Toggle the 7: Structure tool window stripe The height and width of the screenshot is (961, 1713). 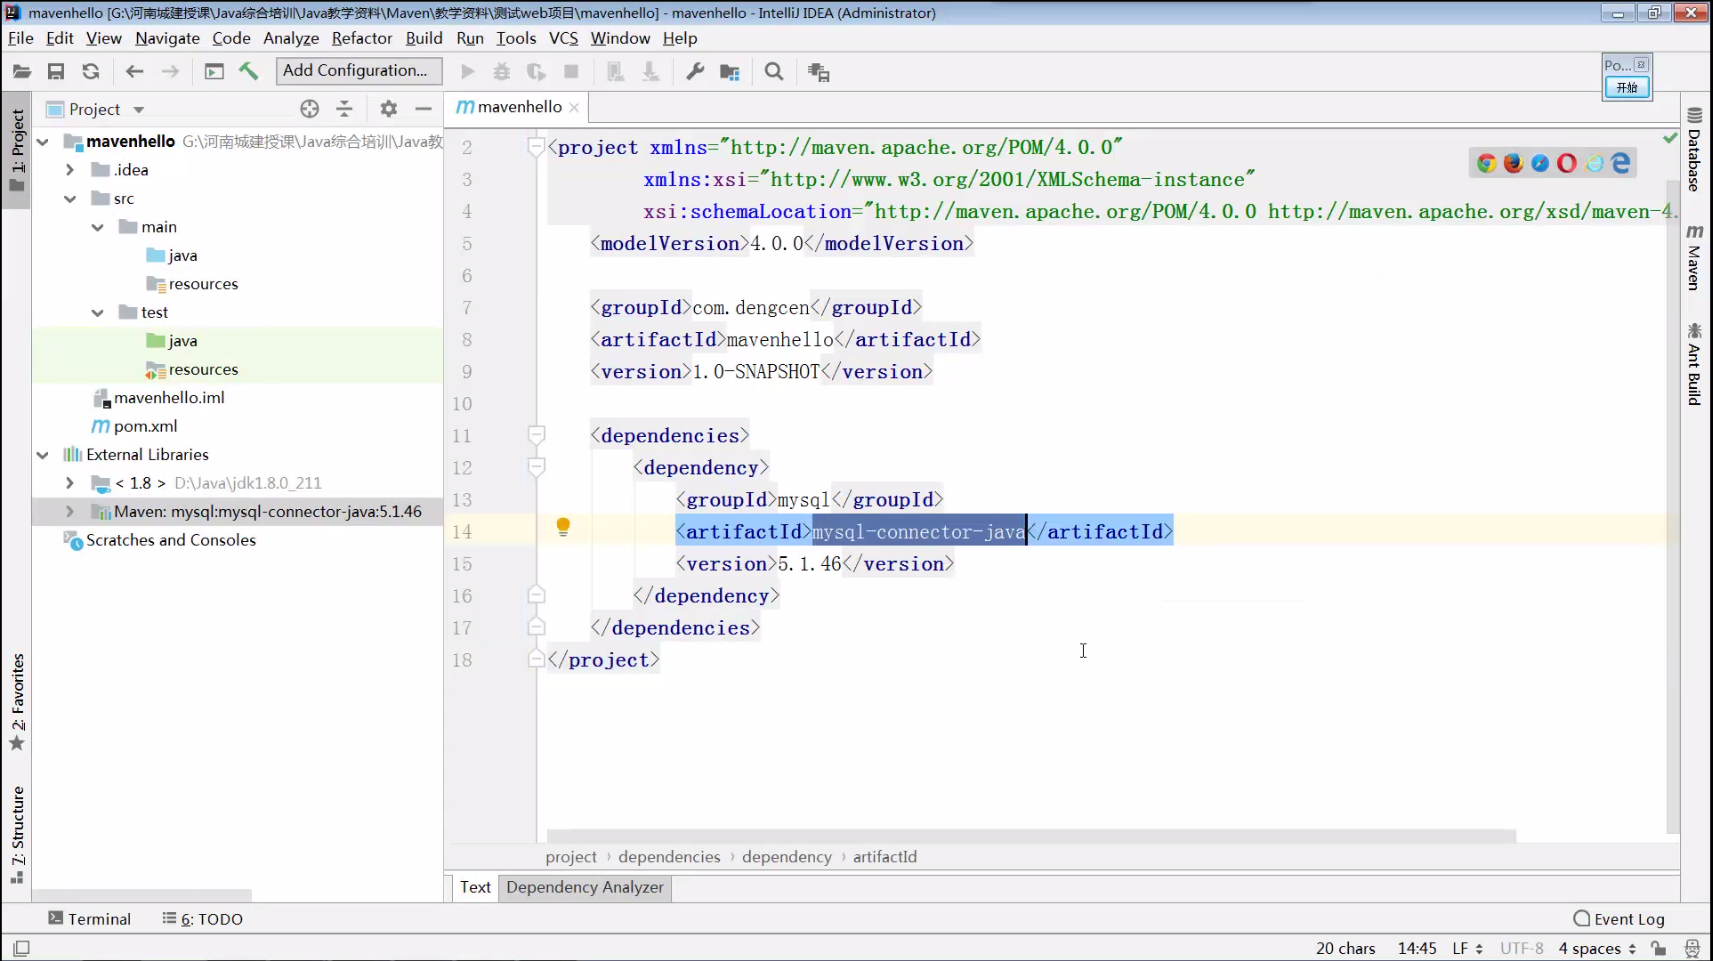click(x=16, y=835)
